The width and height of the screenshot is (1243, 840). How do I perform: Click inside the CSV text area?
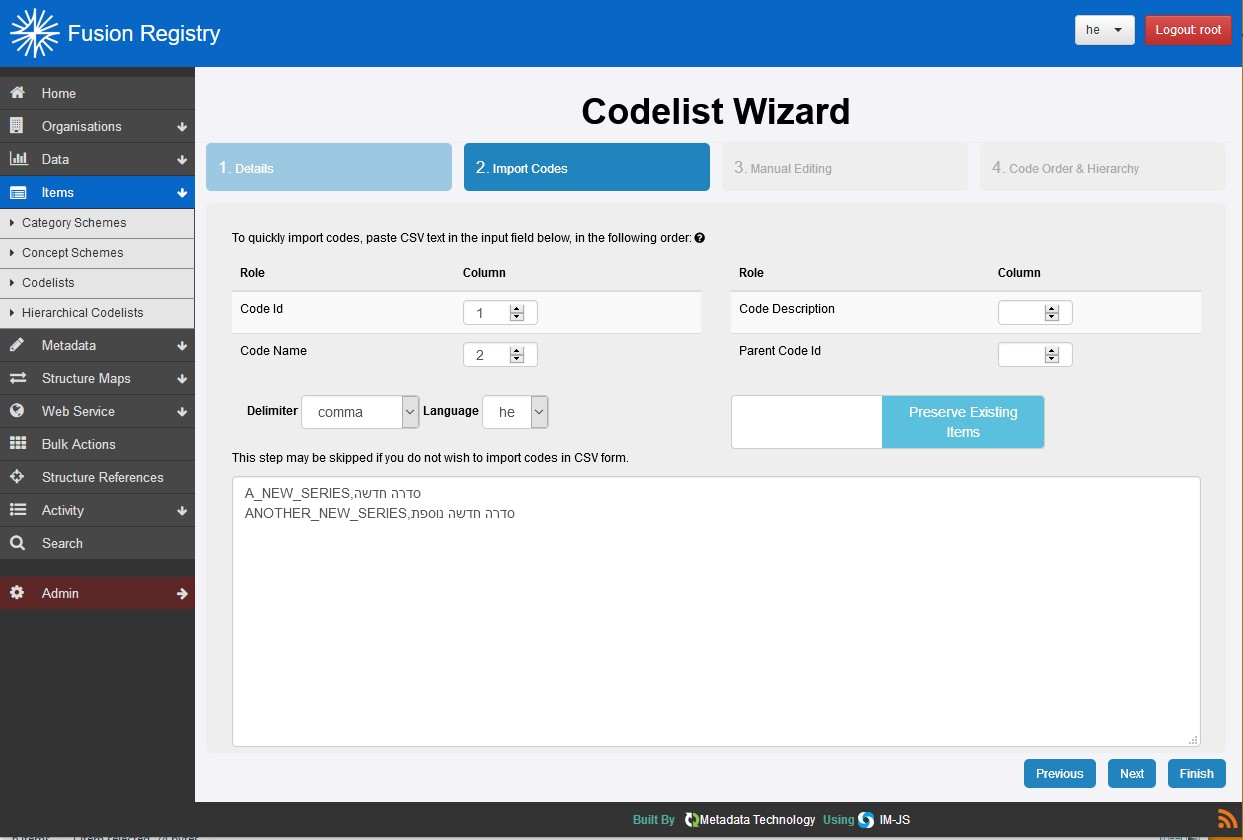pyautogui.click(x=715, y=630)
